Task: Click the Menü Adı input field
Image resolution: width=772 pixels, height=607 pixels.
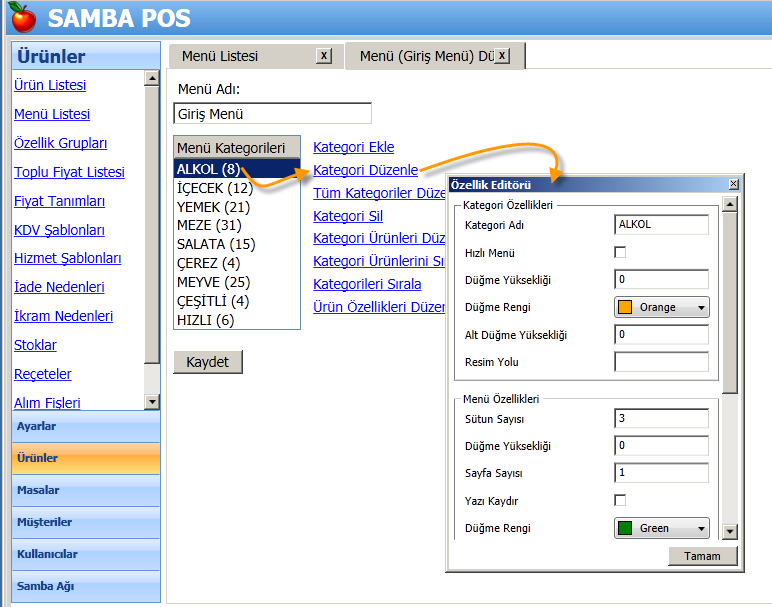Action: pos(272,114)
